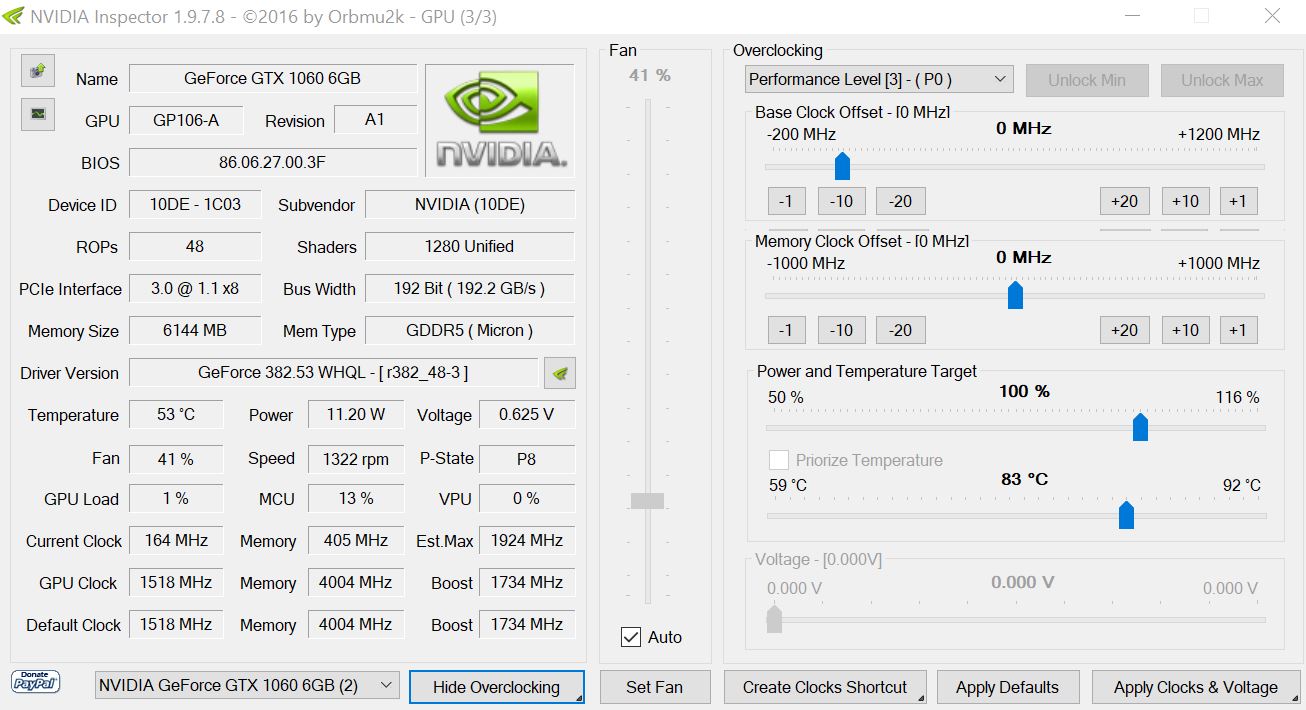This screenshot has width=1306, height=710.
Task: Click the NVIDIA Inspector title bar icon
Action: (13, 16)
